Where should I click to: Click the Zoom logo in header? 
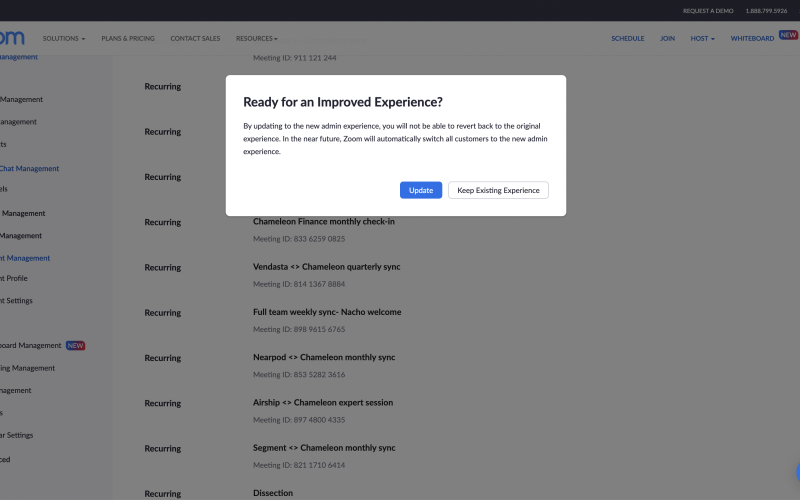[11, 38]
